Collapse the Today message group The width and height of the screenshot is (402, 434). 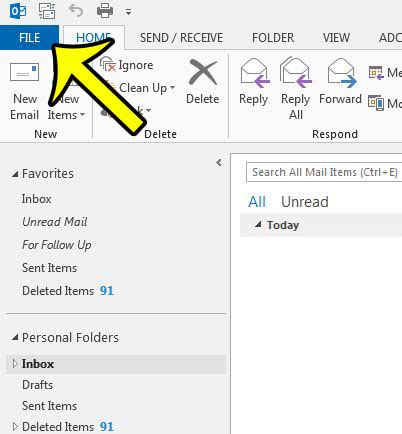pyautogui.click(x=258, y=225)
